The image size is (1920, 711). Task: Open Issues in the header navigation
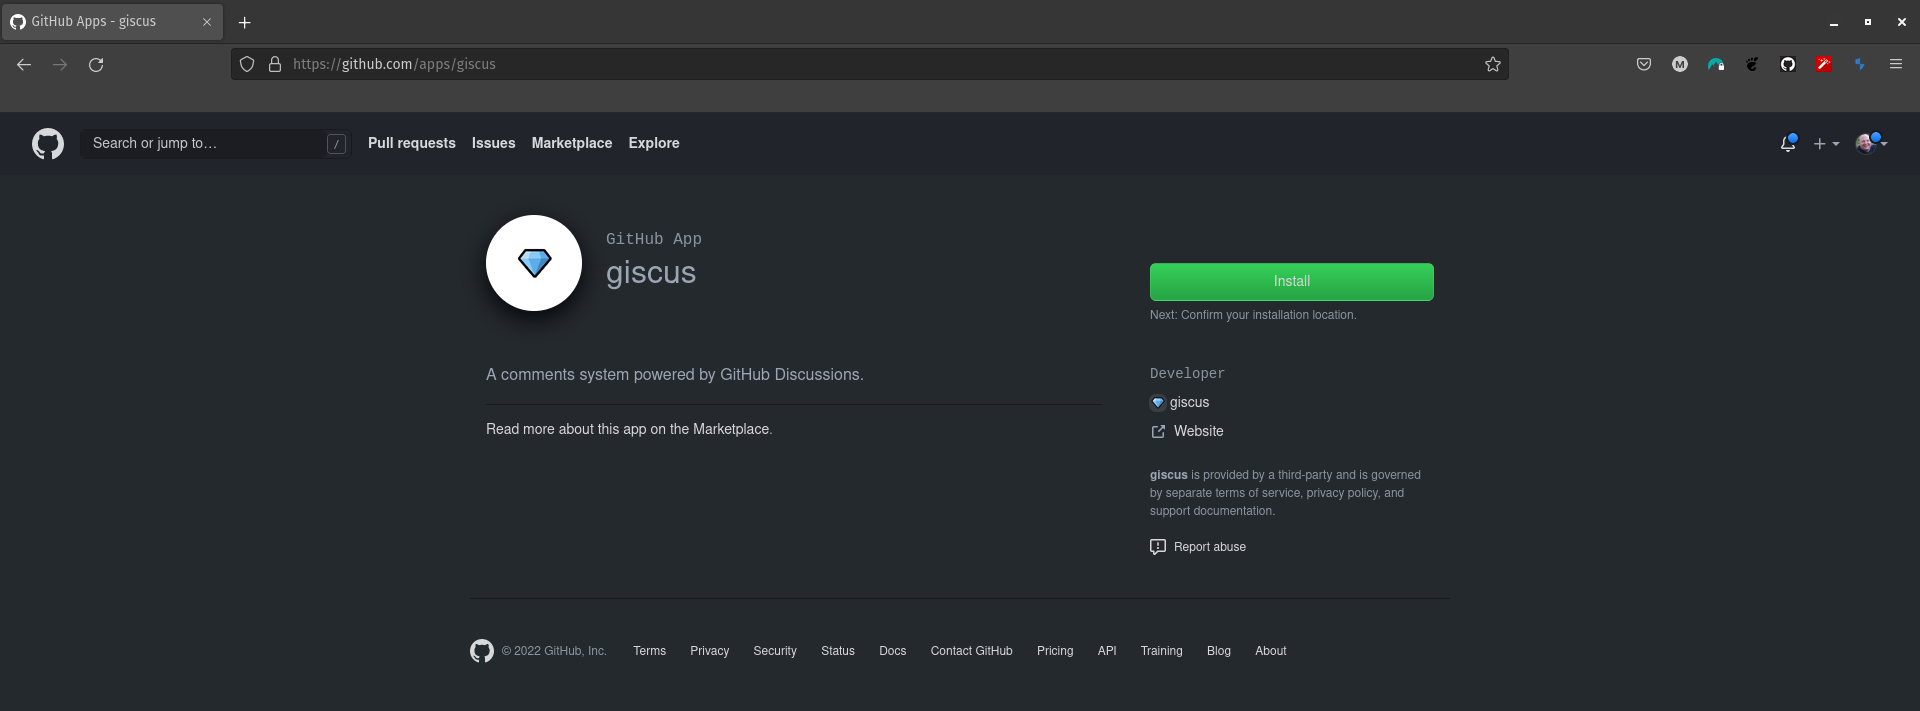tap(494, 143)
